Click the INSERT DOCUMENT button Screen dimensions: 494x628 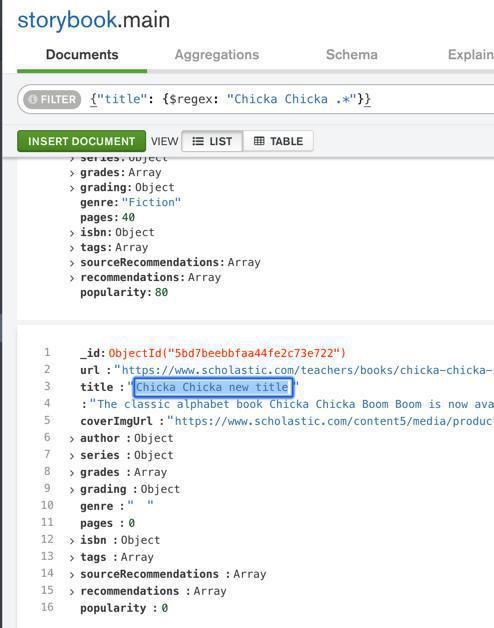pos(81,141)
